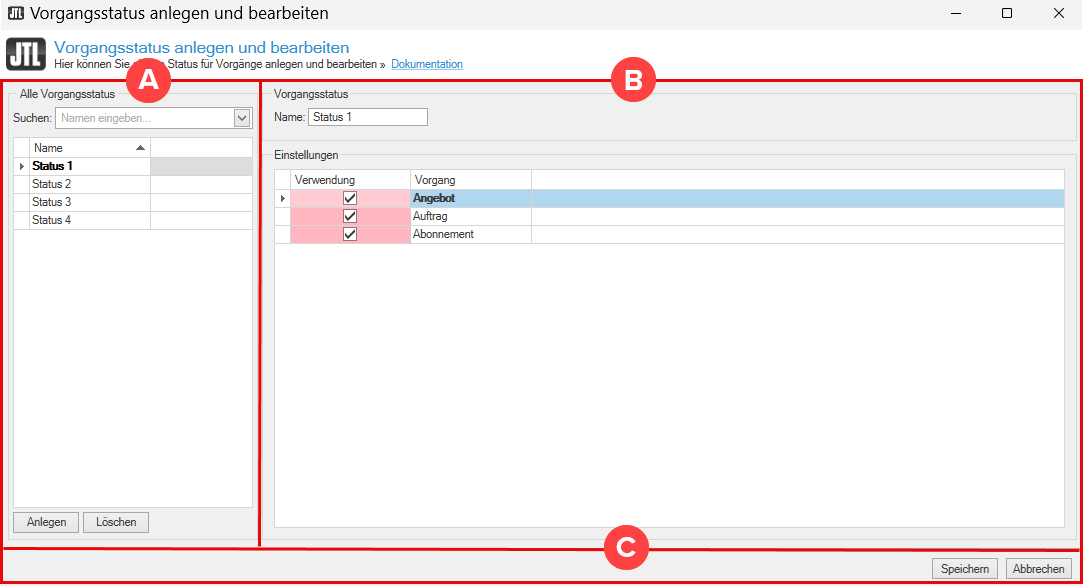The height and width of the screenshot is (586, 1083).
Task: Open the Suchen dropdown arrow
Action: [241, 118]
